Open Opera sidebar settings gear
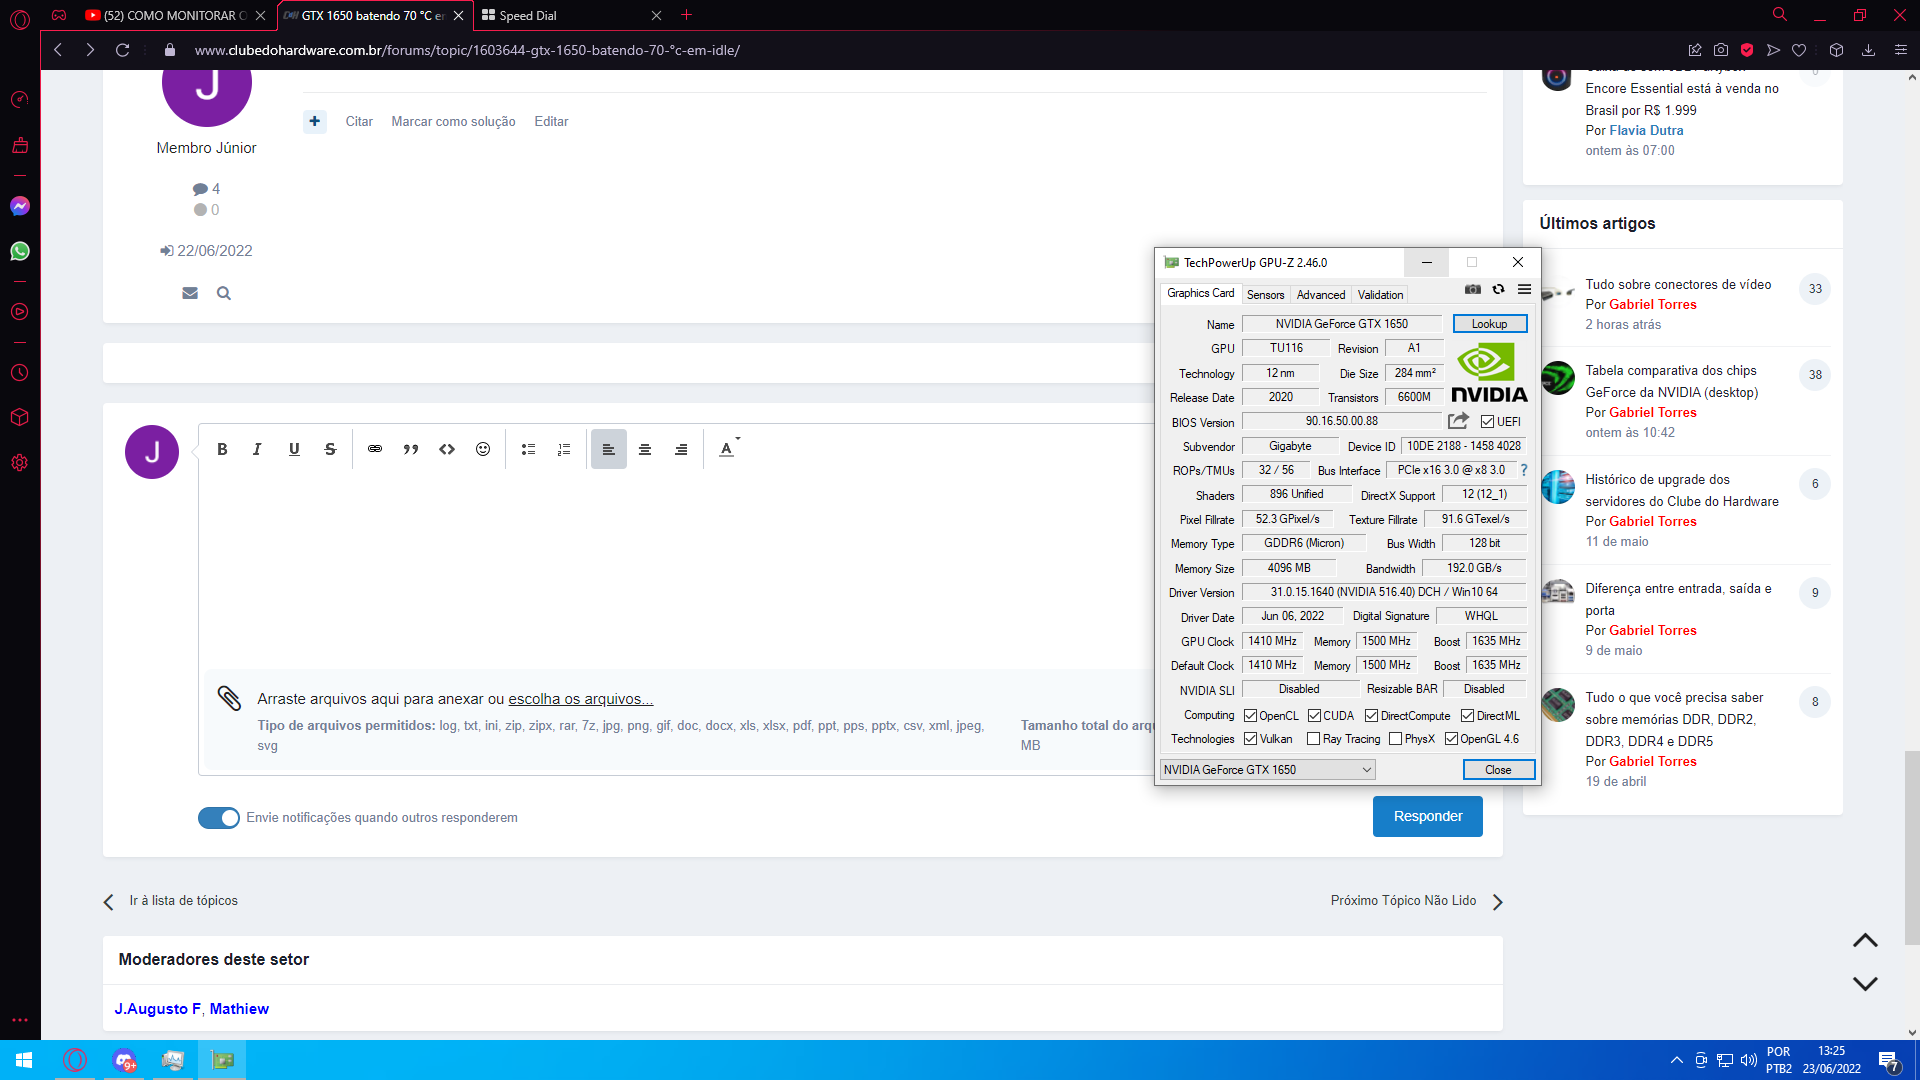This screenshot has width=1920, height=1080. [20, 463]
